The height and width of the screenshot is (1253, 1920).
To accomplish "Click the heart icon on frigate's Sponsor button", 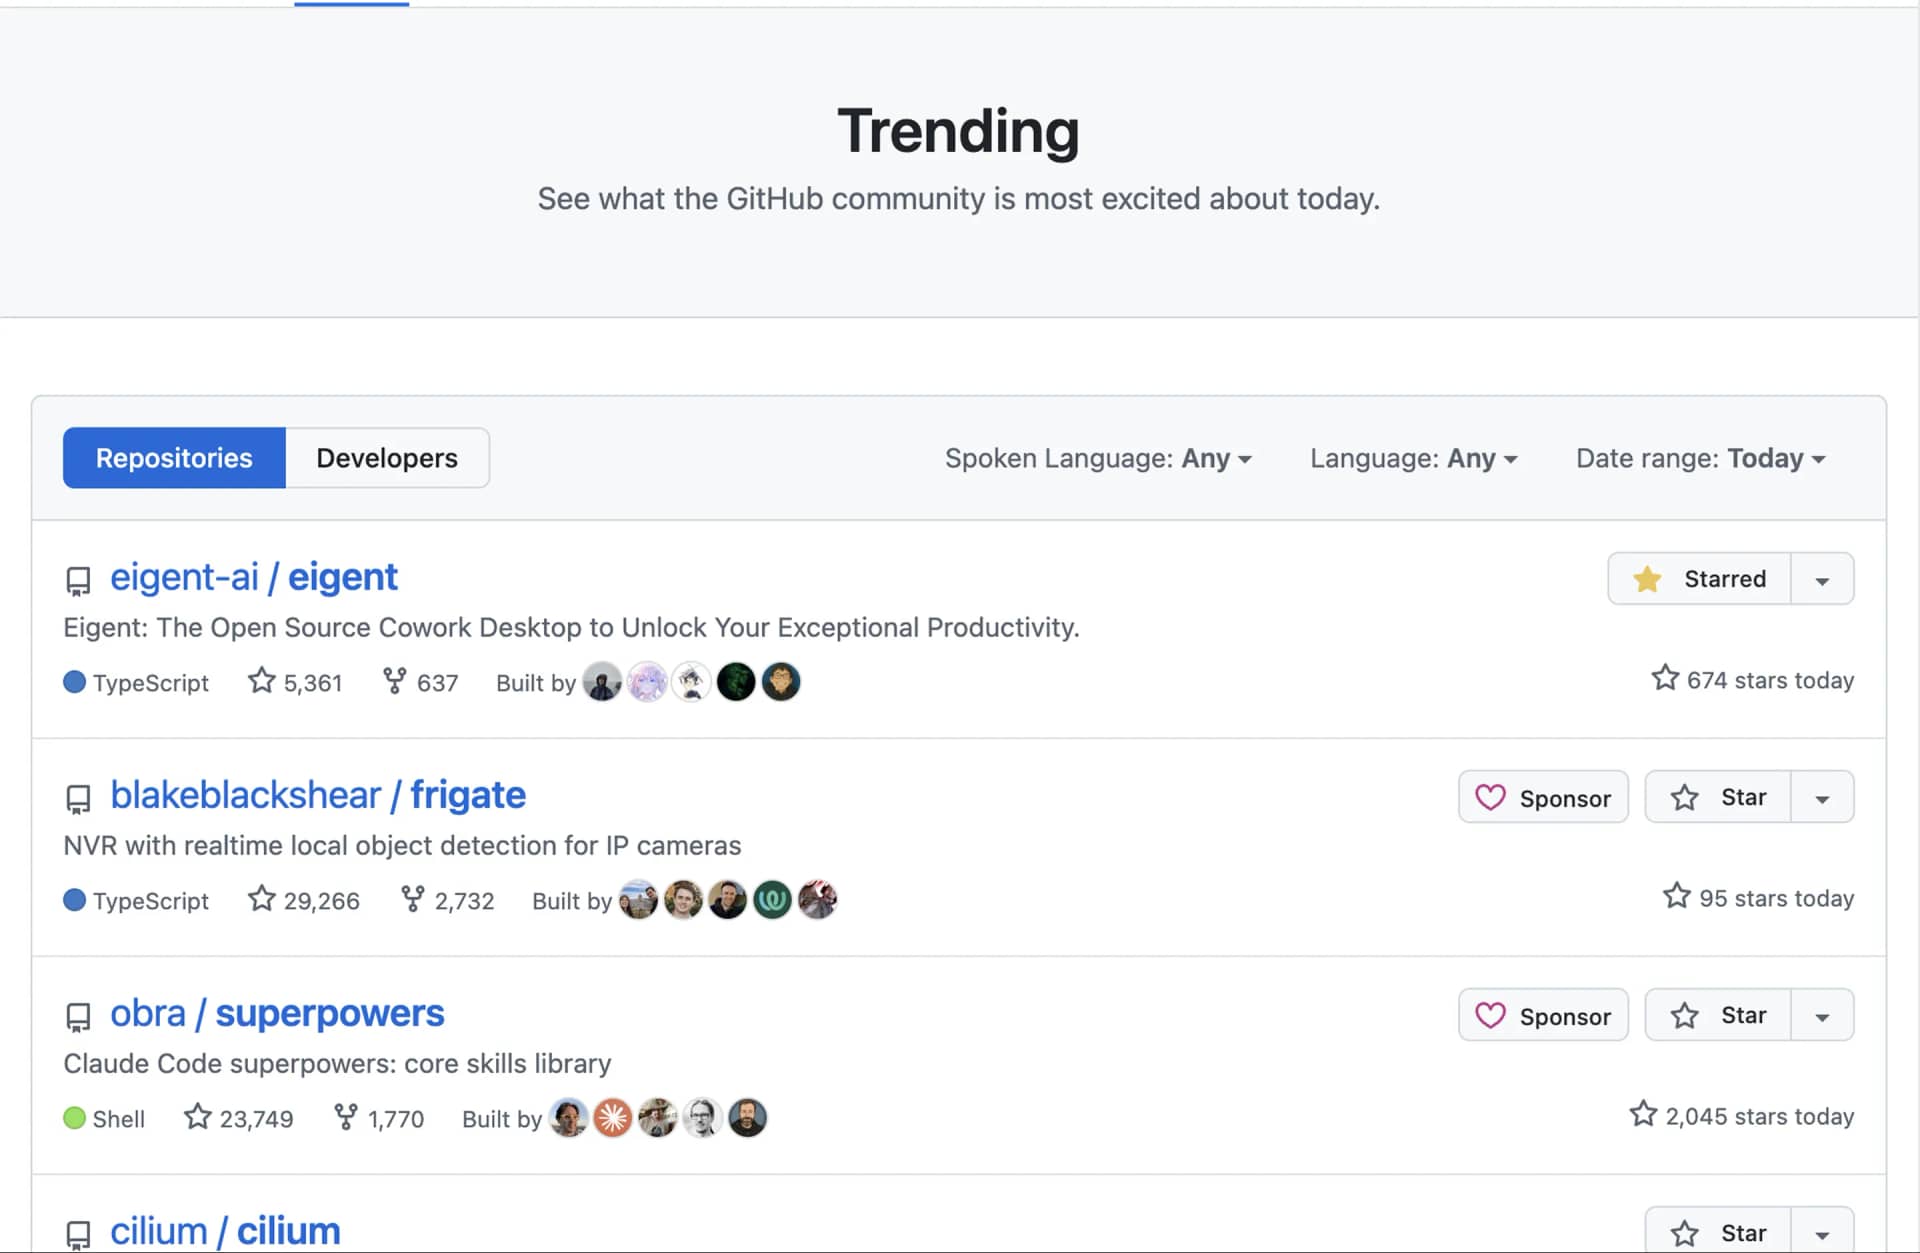I will tap(1491, 797).
